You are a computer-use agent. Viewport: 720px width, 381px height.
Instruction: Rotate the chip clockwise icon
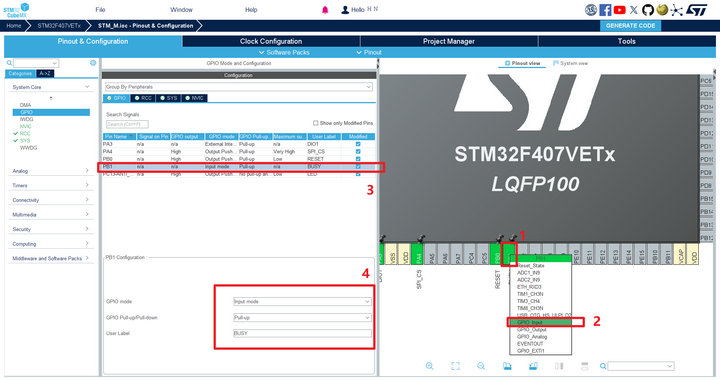click(507, 366)
